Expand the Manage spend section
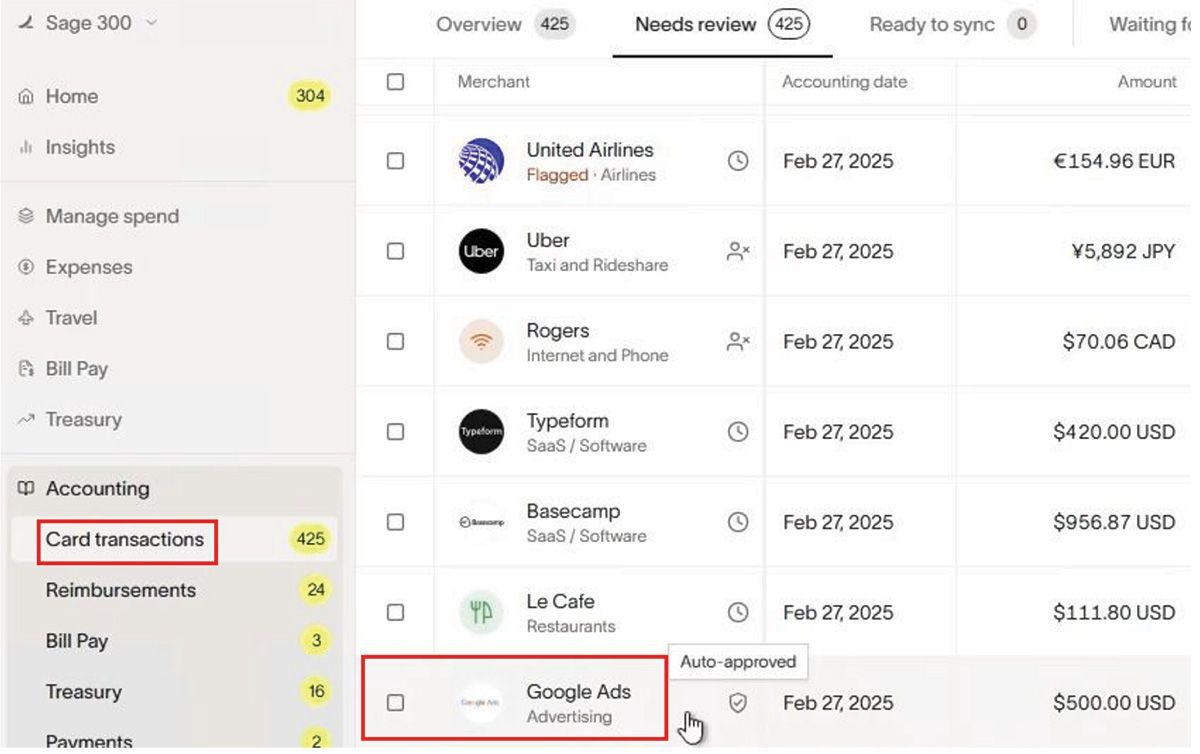 pos(112,216)
